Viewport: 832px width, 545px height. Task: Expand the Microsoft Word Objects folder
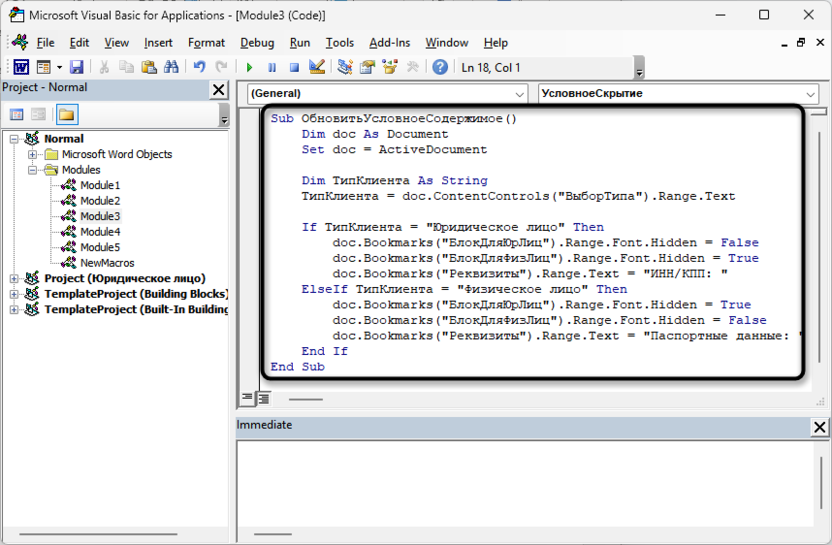(x=33, y=154)
